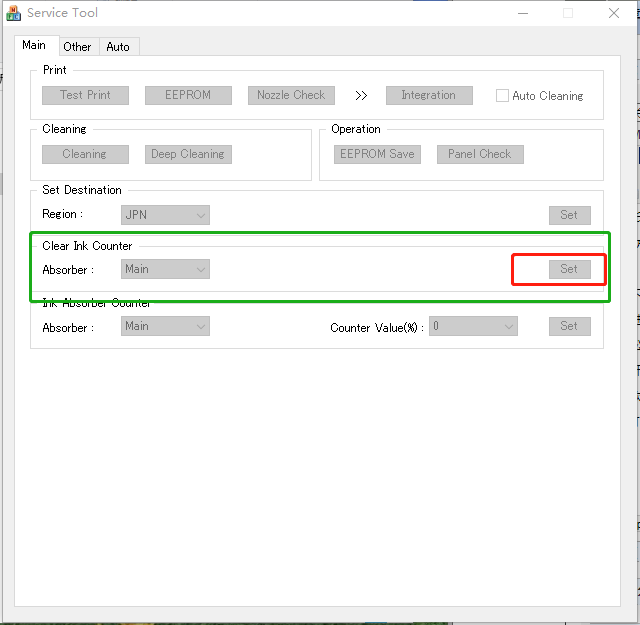
Task: Click Set next to Counter Value
Action: point(569,326)
